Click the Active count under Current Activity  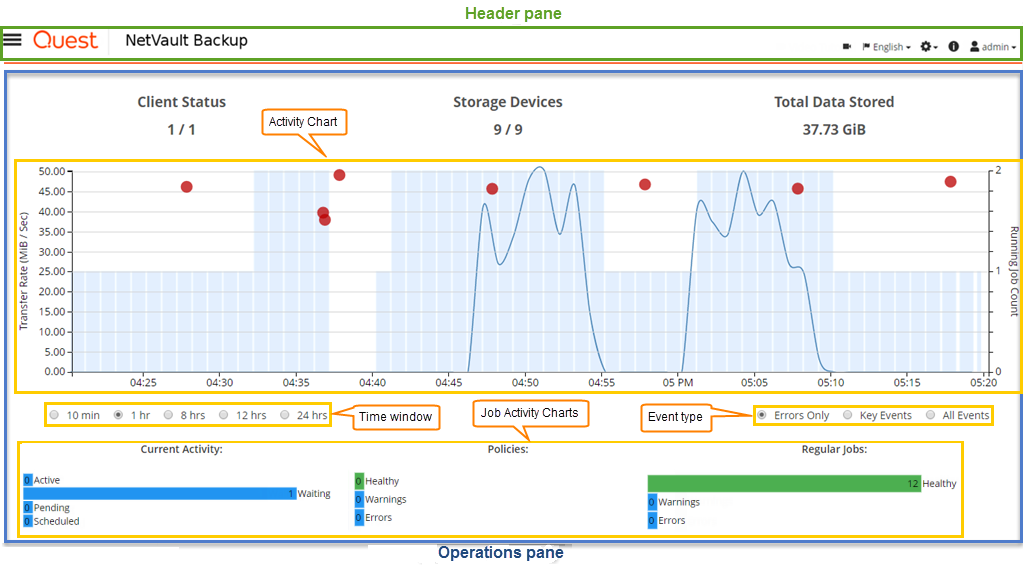[27, 480]
